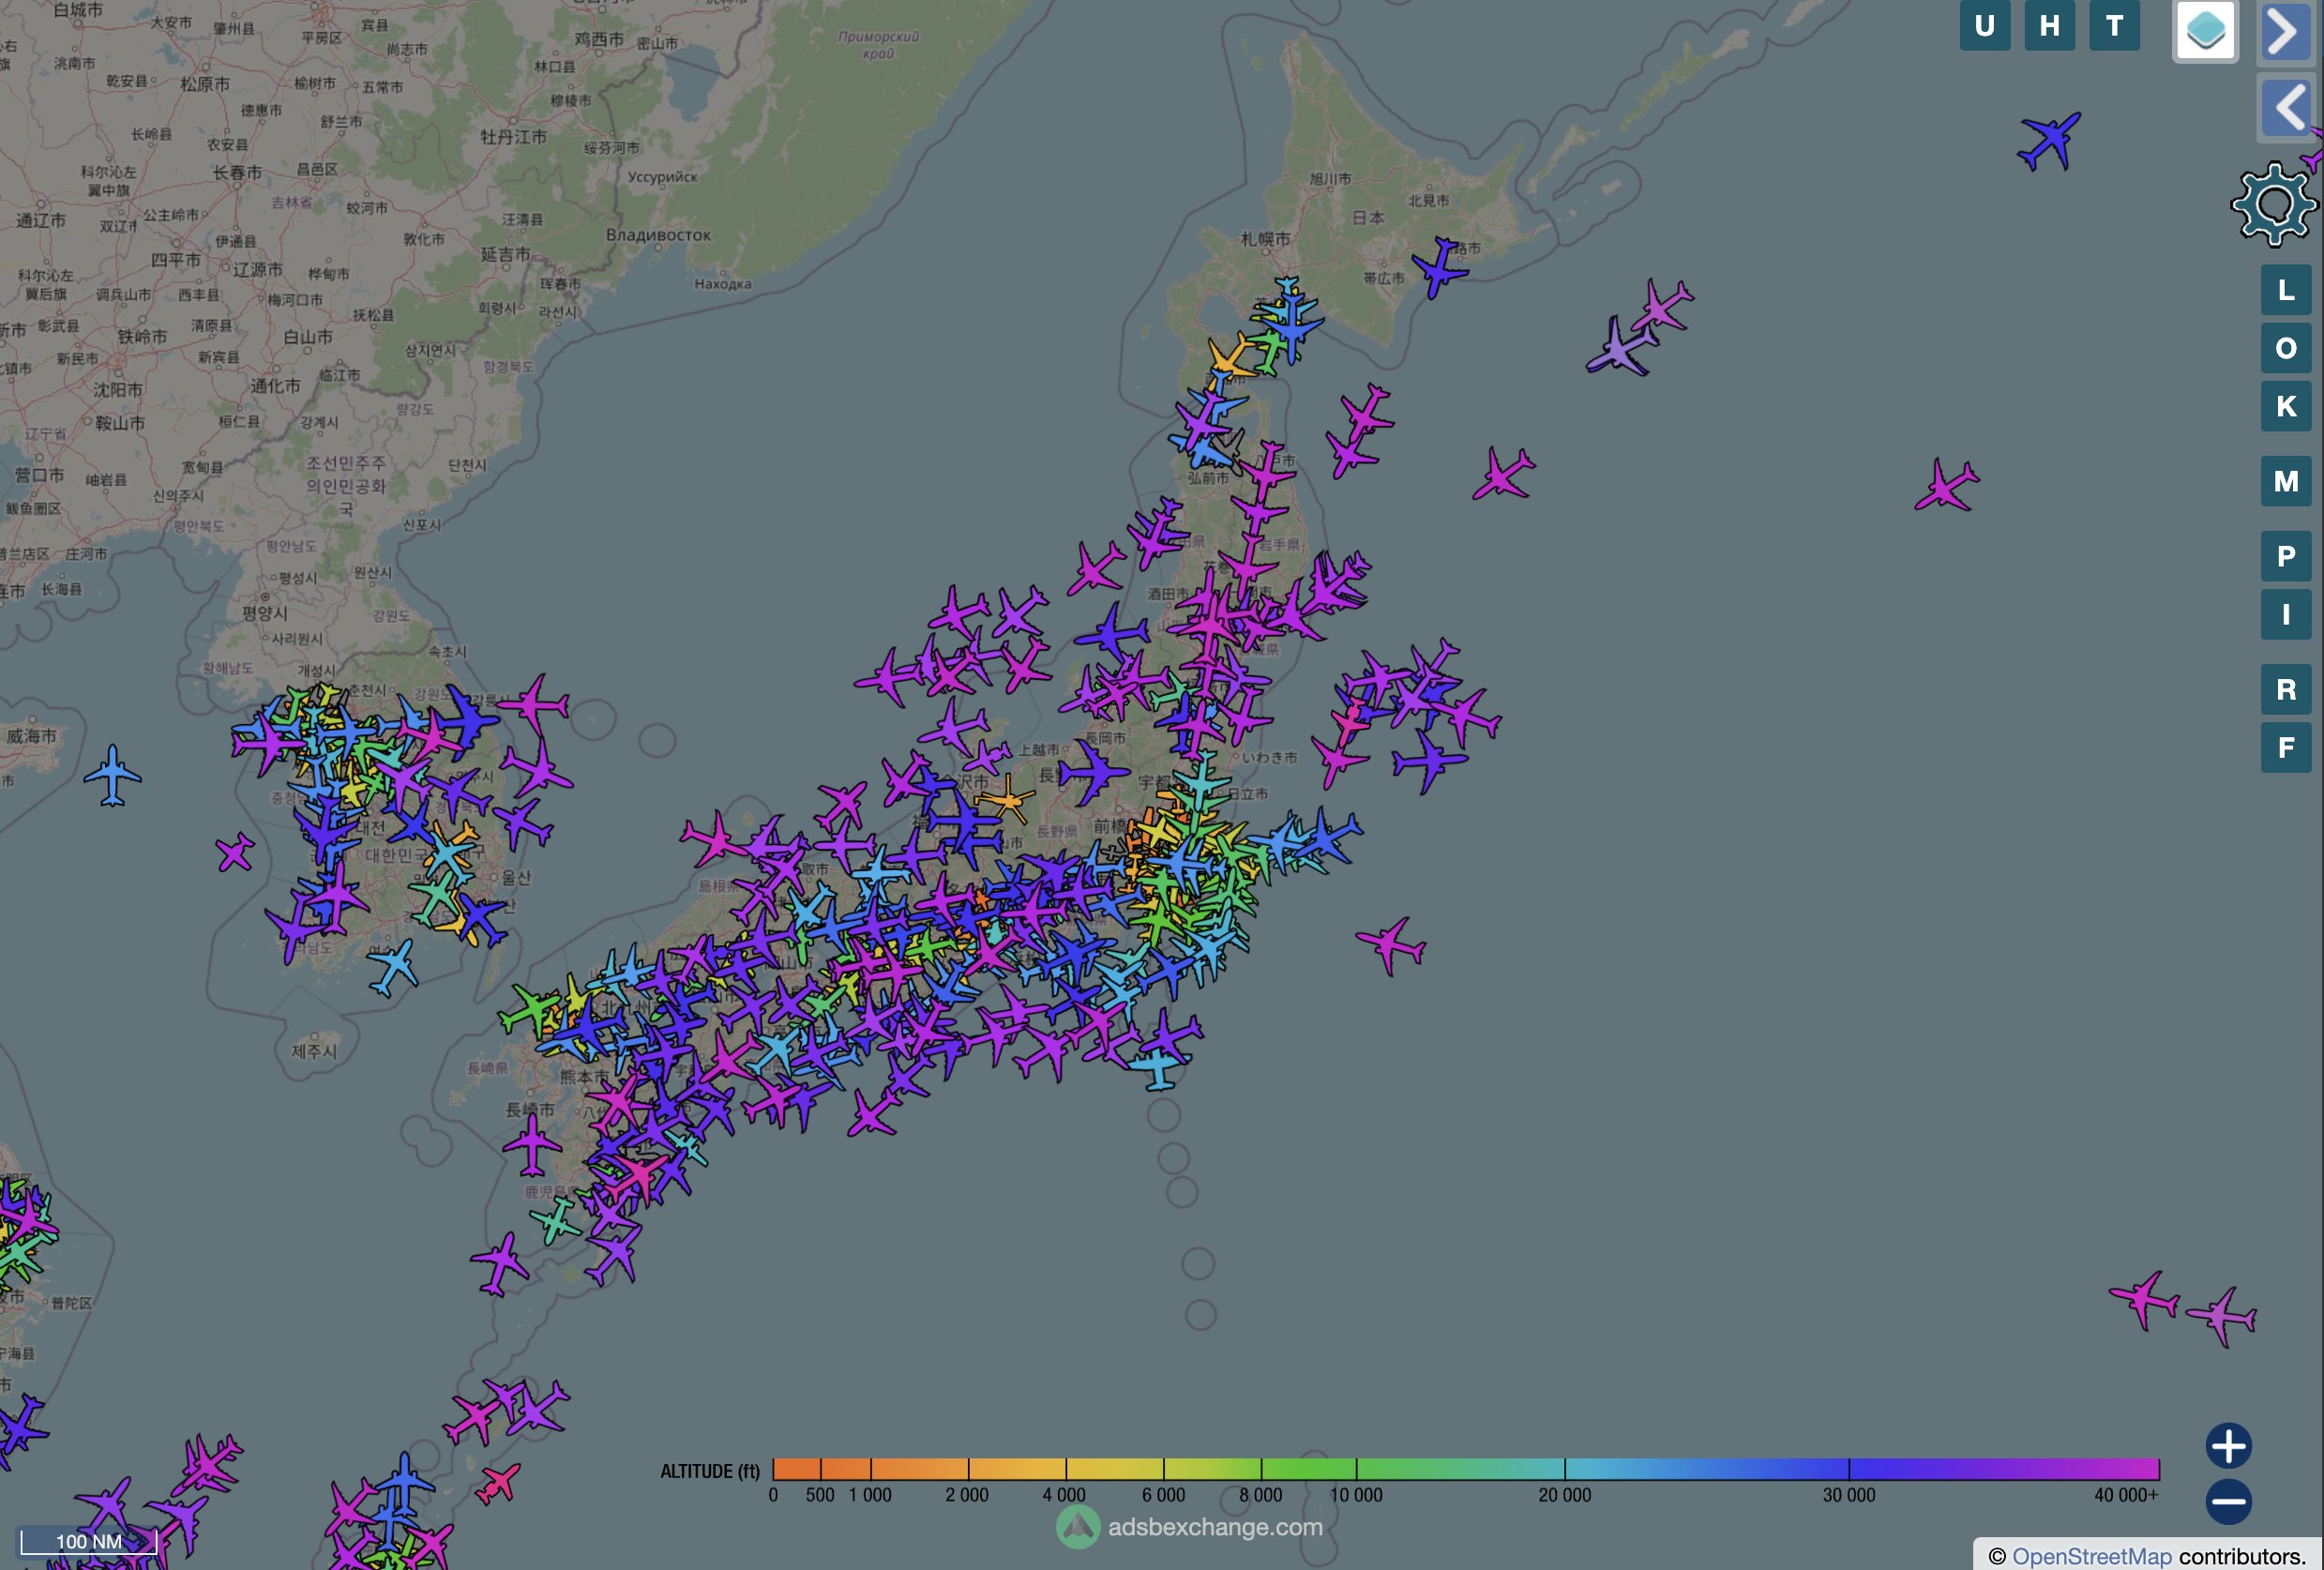Open the settings gear

click(2273, 205)
